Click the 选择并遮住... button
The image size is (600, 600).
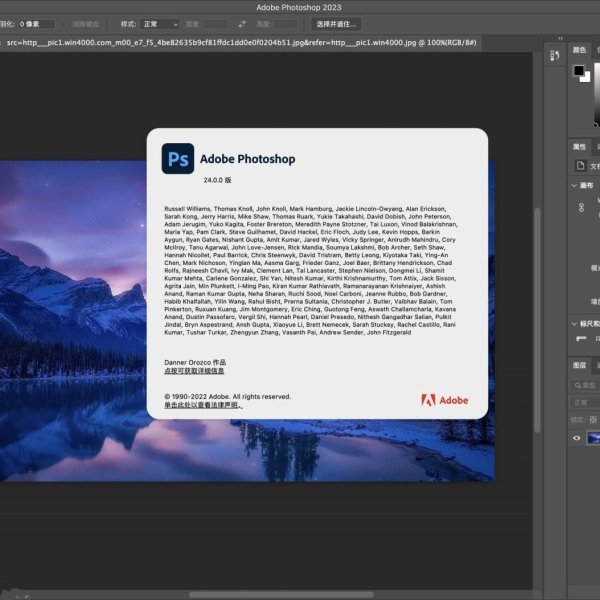pos(336,24)
